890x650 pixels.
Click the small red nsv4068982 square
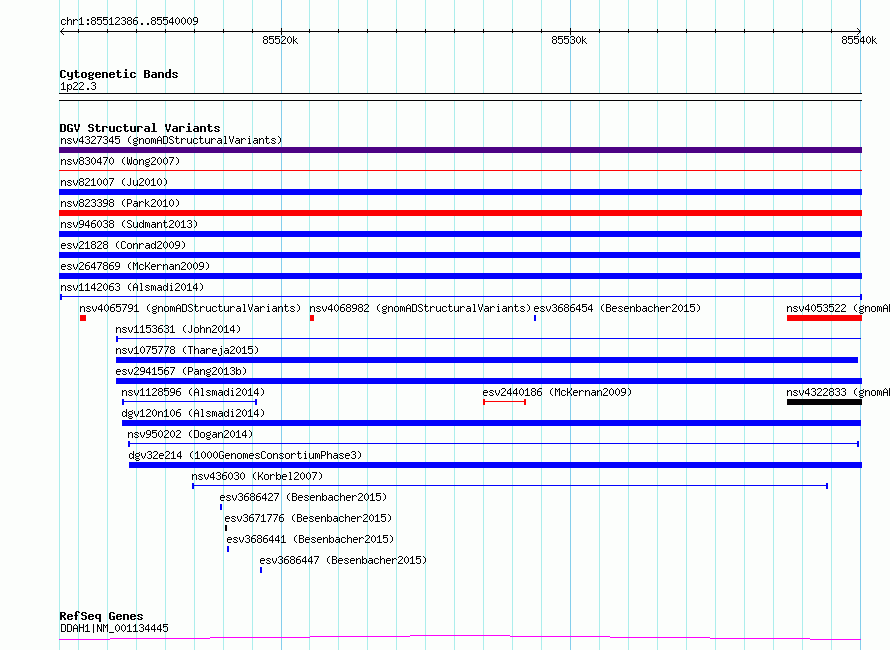[312, 318]
